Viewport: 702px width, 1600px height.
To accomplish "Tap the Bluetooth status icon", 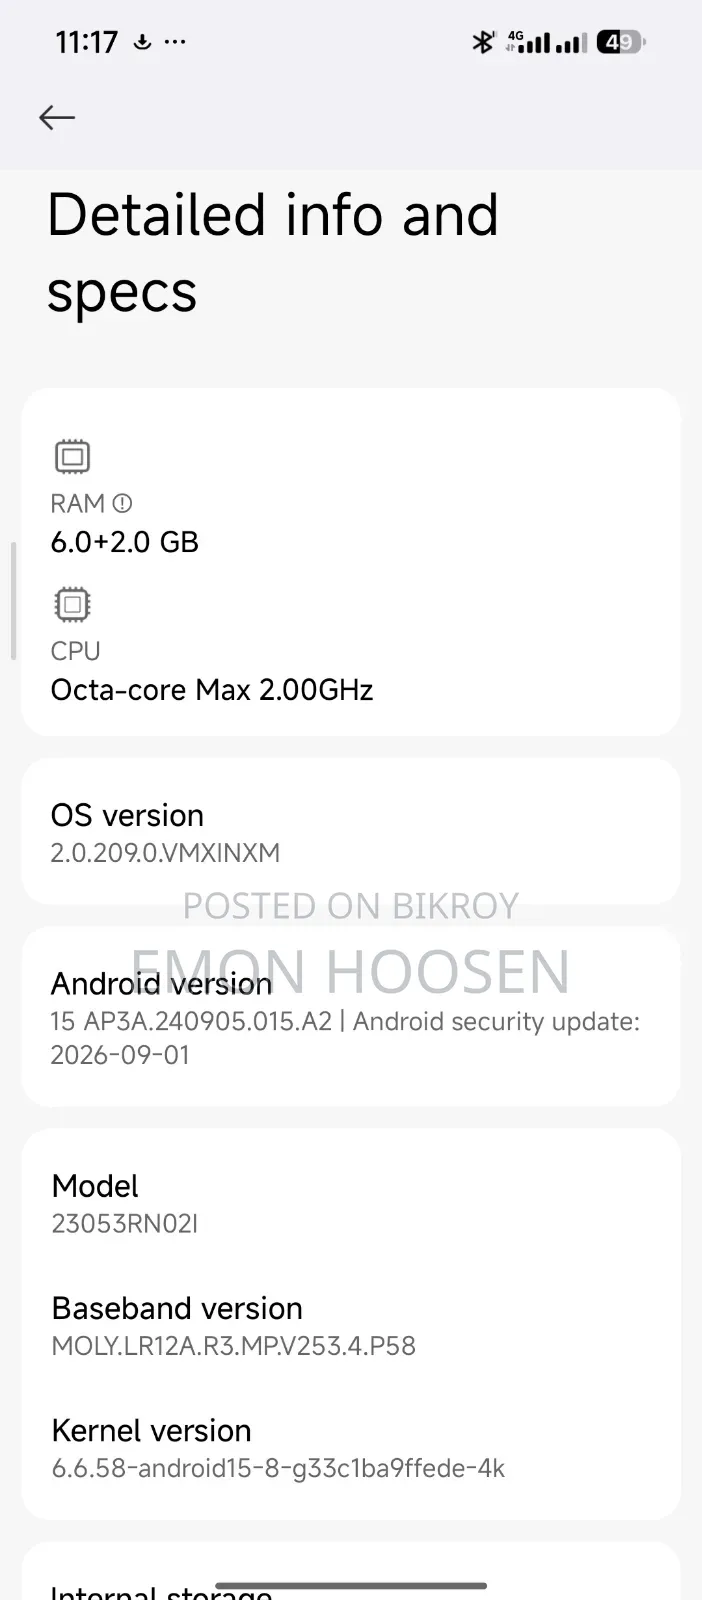I will pos(483,42).
